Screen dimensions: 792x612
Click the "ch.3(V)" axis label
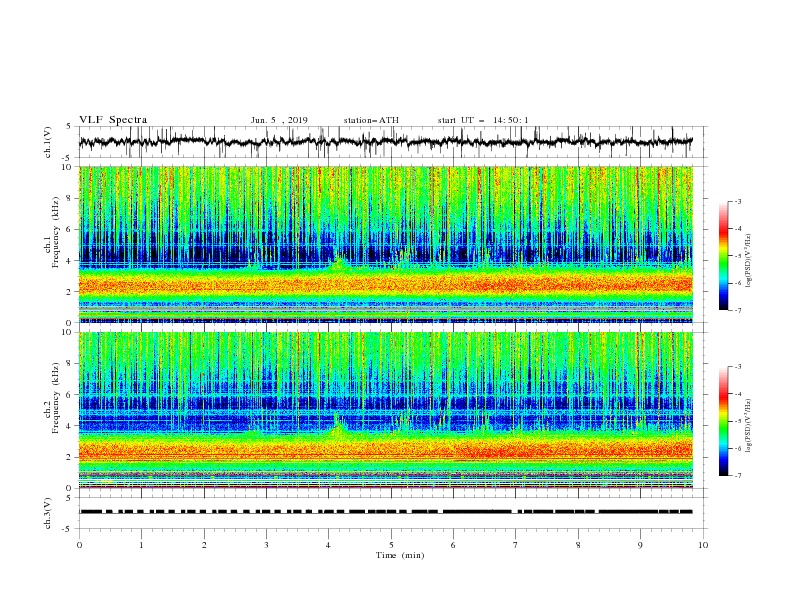tap(48, 513)
